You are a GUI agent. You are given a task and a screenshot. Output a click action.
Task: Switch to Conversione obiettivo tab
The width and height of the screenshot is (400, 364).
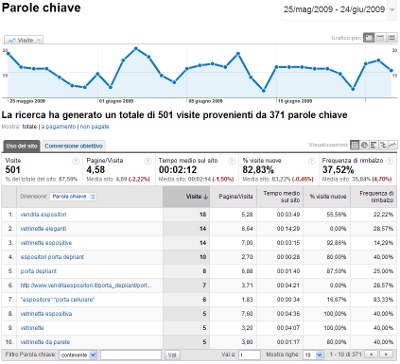pyautogui.click(x=74, y=146)
